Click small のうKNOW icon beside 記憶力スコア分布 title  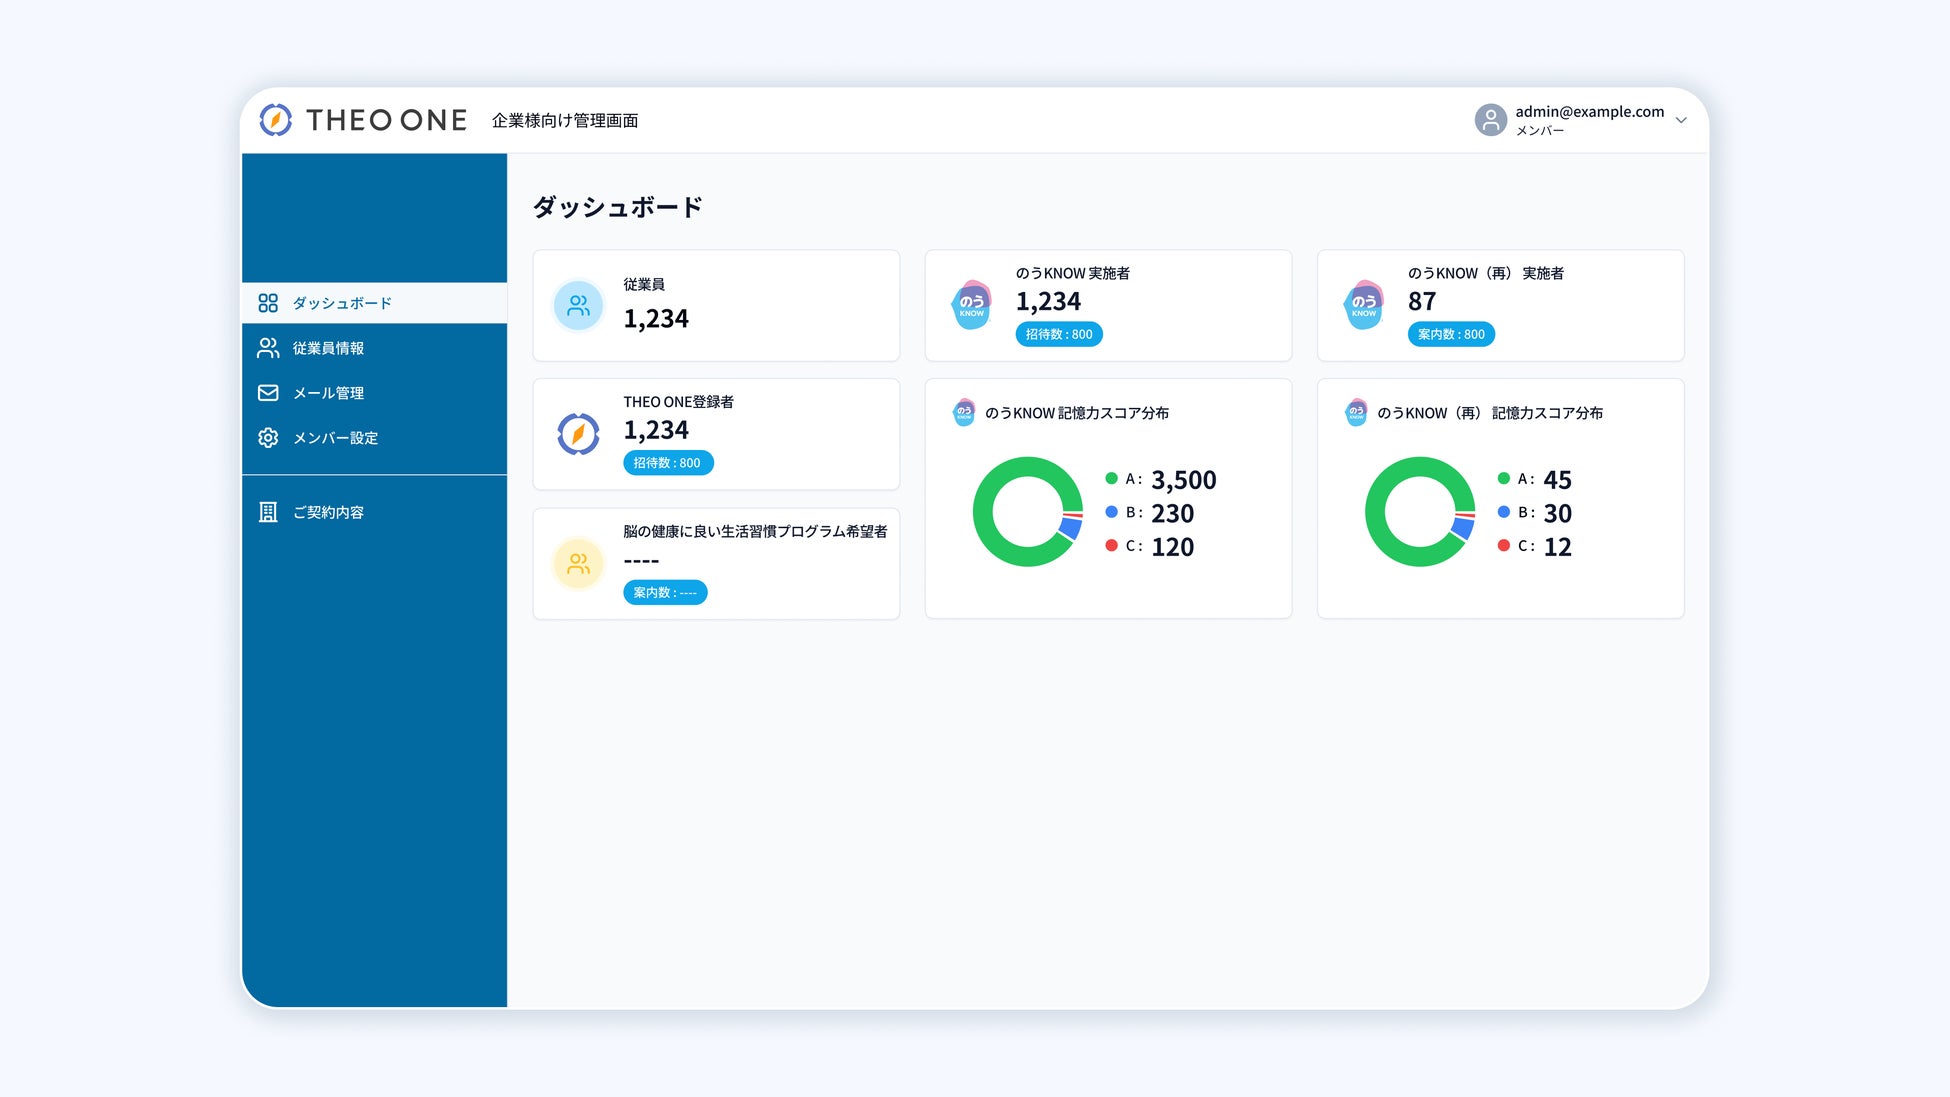point(964,412)
